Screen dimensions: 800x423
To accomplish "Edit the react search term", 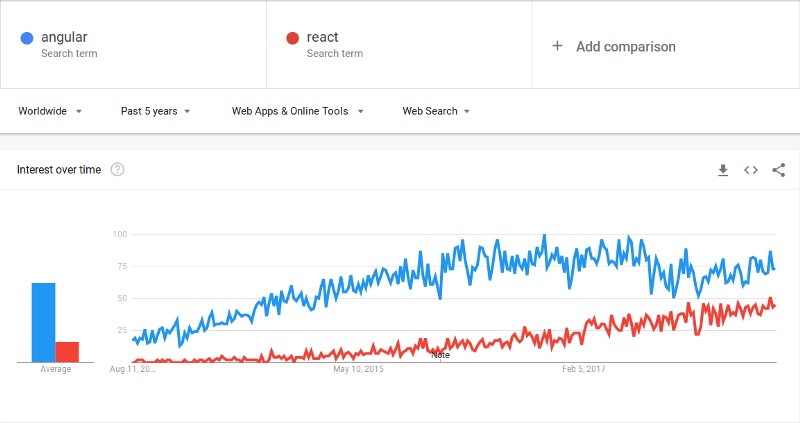I will click(322, 37).
